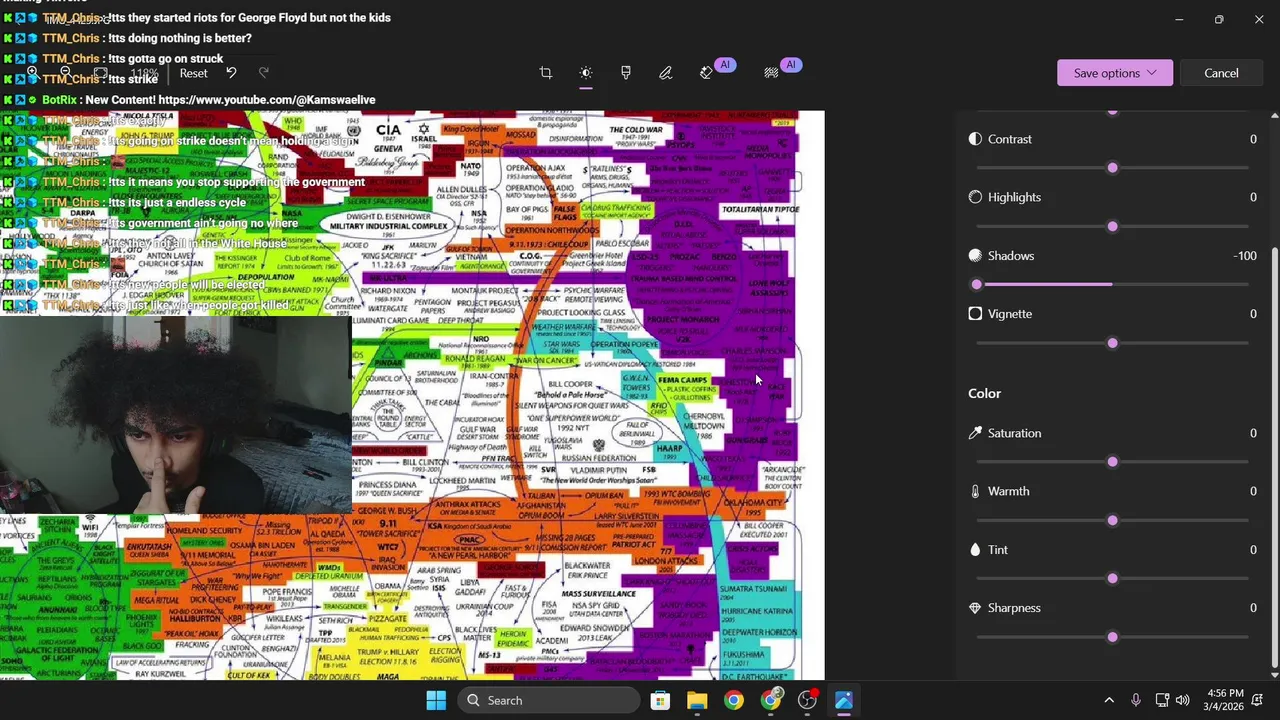Screen dimensions: 1280x720
Task: Open the AI Erase tool
Action: 706,73
